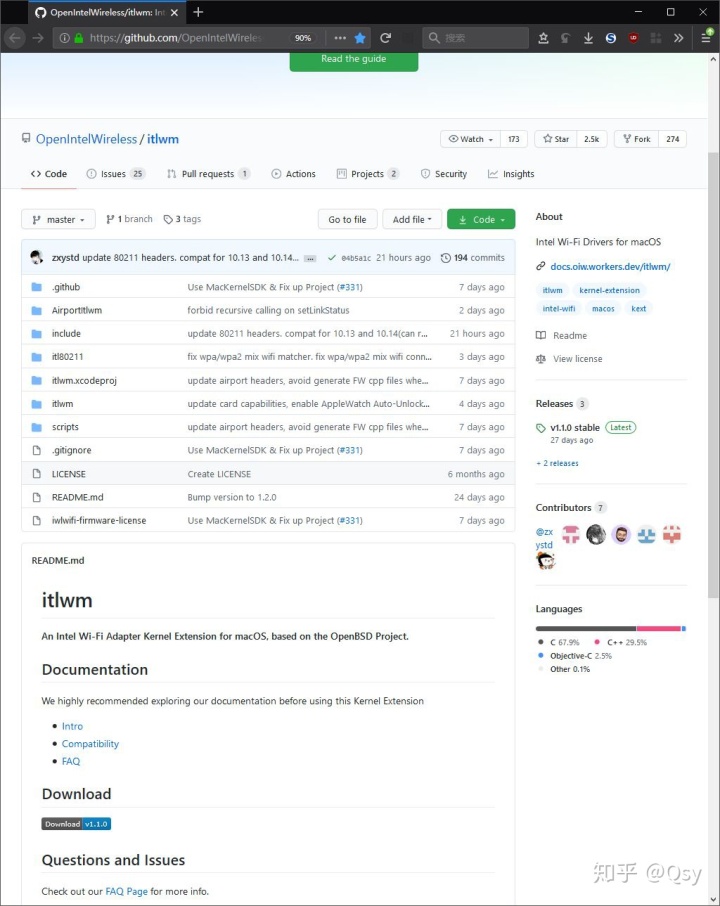The height and width of the screenshot is (906, 720).
Task: Star the itlwm repository
Action: click(x=556, y=139)
